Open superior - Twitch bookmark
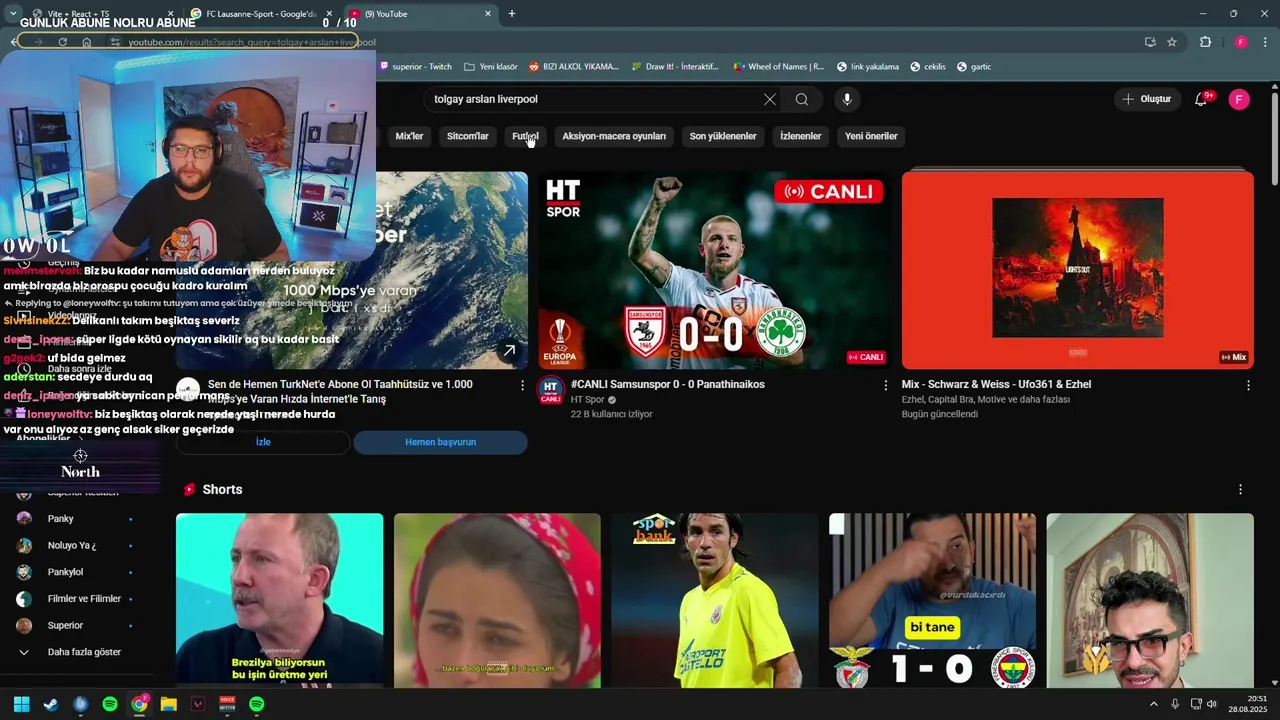1280x720 pixels. tap(415, 67)
